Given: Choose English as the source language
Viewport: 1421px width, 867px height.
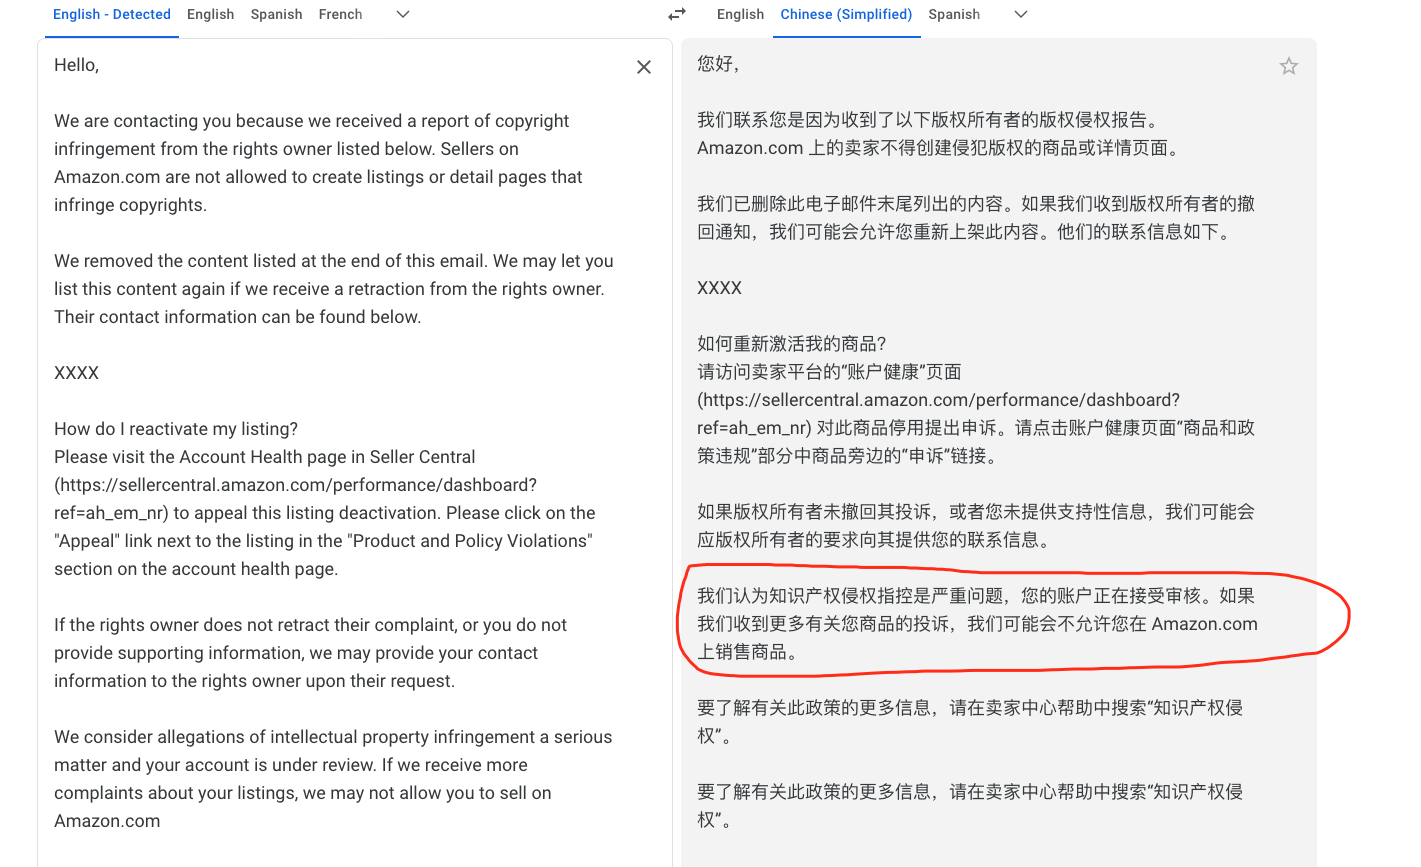Looking at the screenshot, I should [x=210, y=14].
